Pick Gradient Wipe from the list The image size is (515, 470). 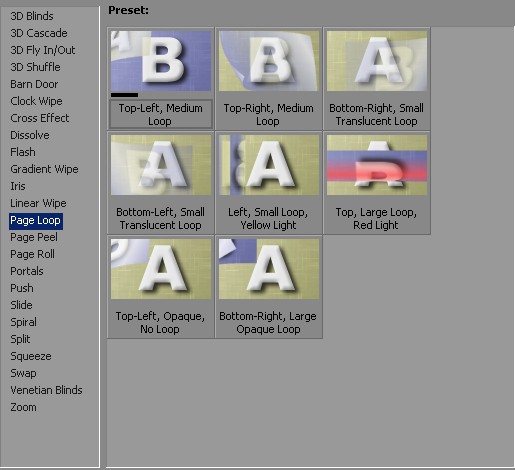[44, 169]
